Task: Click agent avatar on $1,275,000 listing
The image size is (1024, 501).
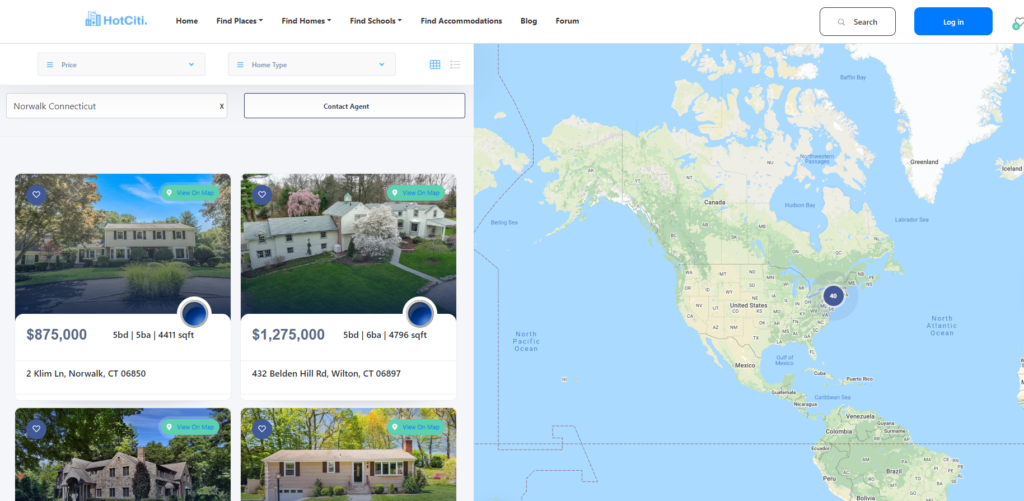Action: pyautogui.click(x=420, y=314)
